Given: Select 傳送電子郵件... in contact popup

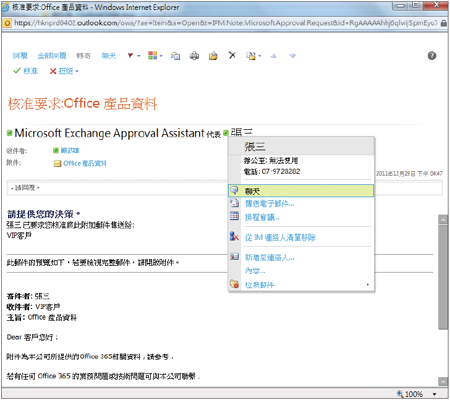Looking at the screenshot, I should click(270, 204).
